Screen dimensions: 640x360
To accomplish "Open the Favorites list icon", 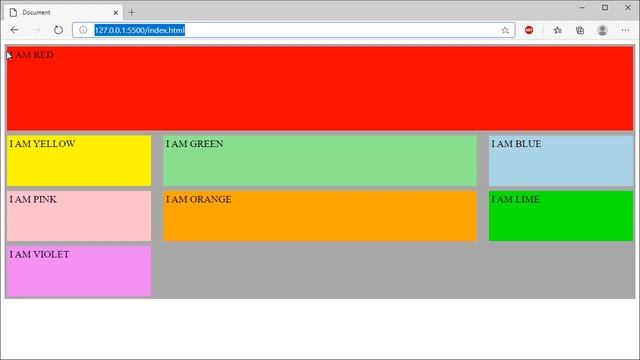I will [558, 30].
